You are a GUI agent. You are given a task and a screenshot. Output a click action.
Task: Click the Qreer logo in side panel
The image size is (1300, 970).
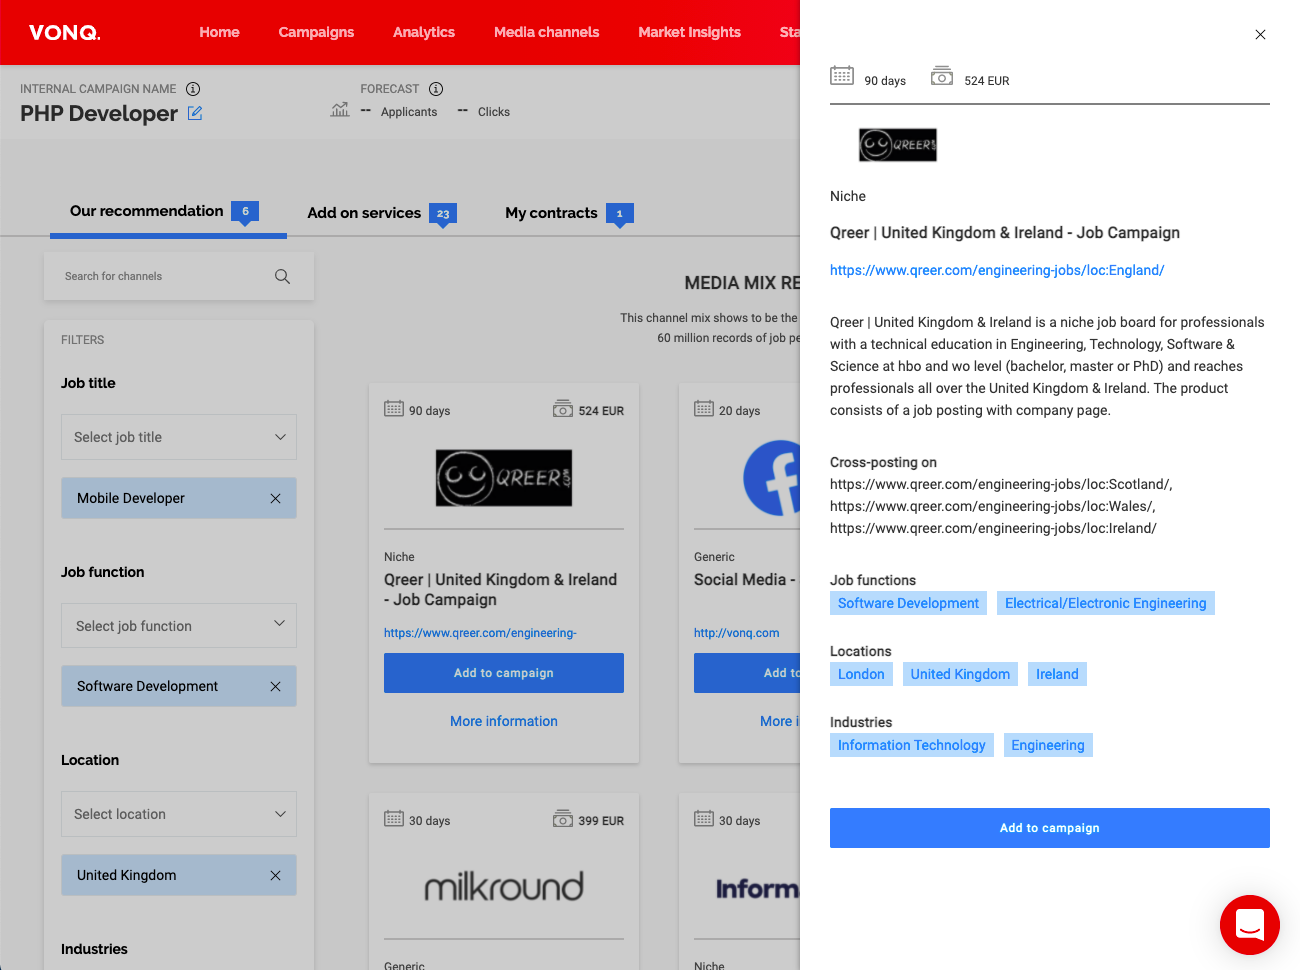(898, 145)
